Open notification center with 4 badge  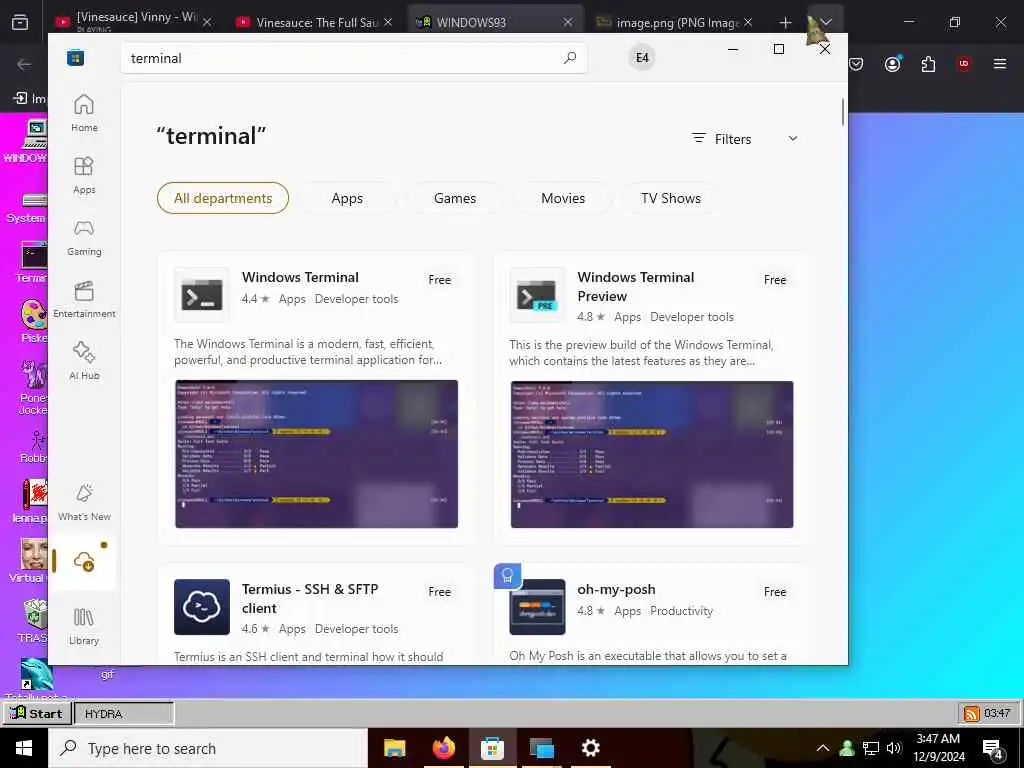point(992,748)
